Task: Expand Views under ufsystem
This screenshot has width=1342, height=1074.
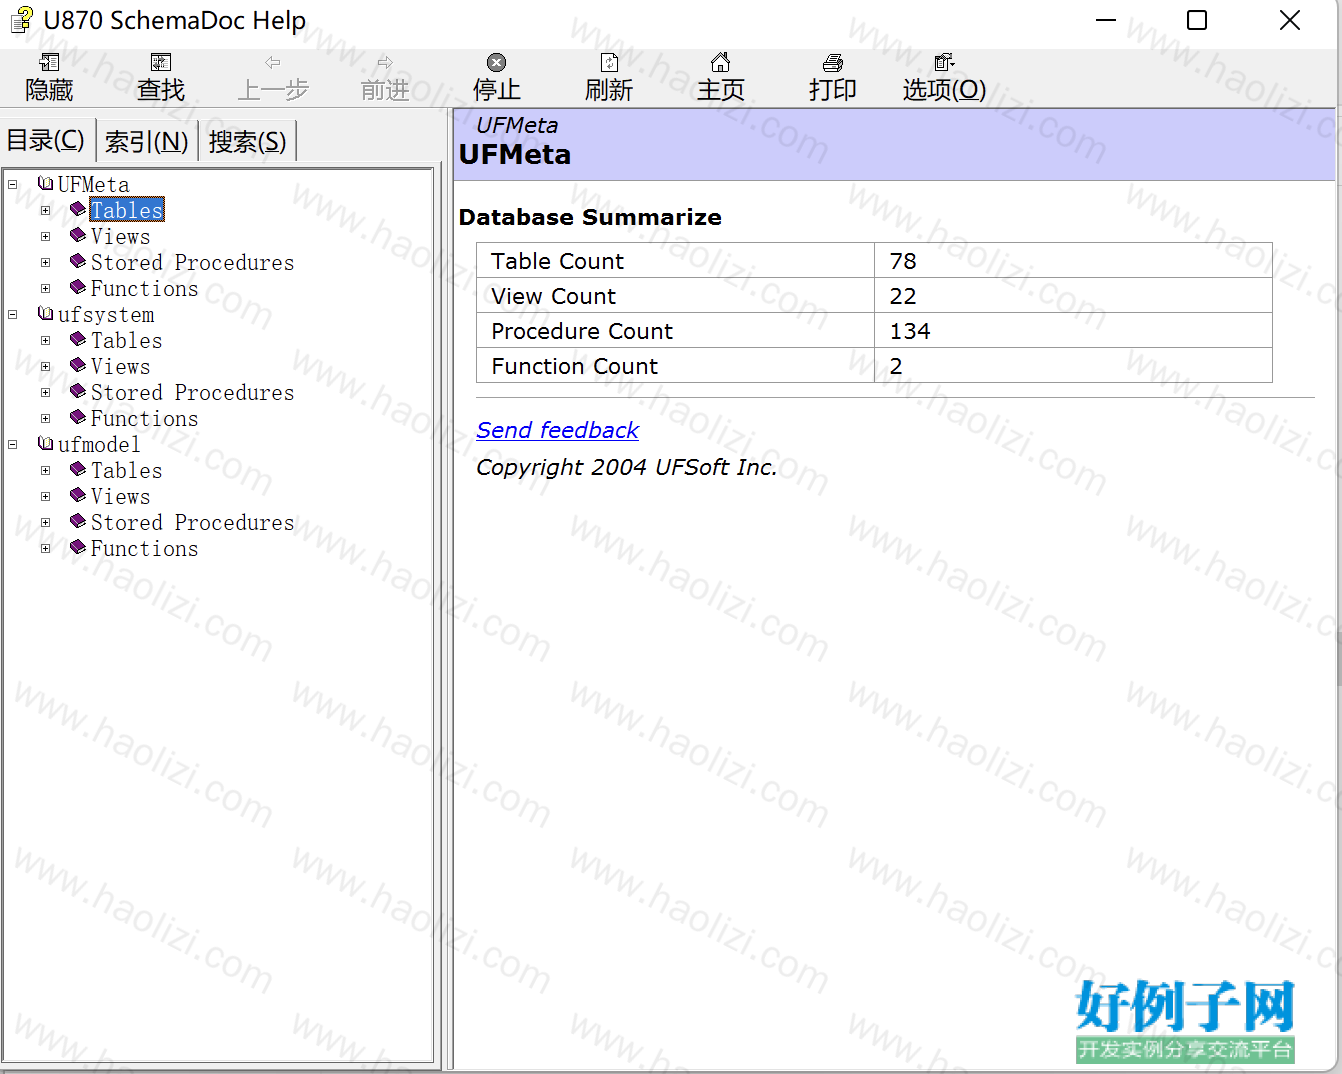Action: [x=45, y=367]
